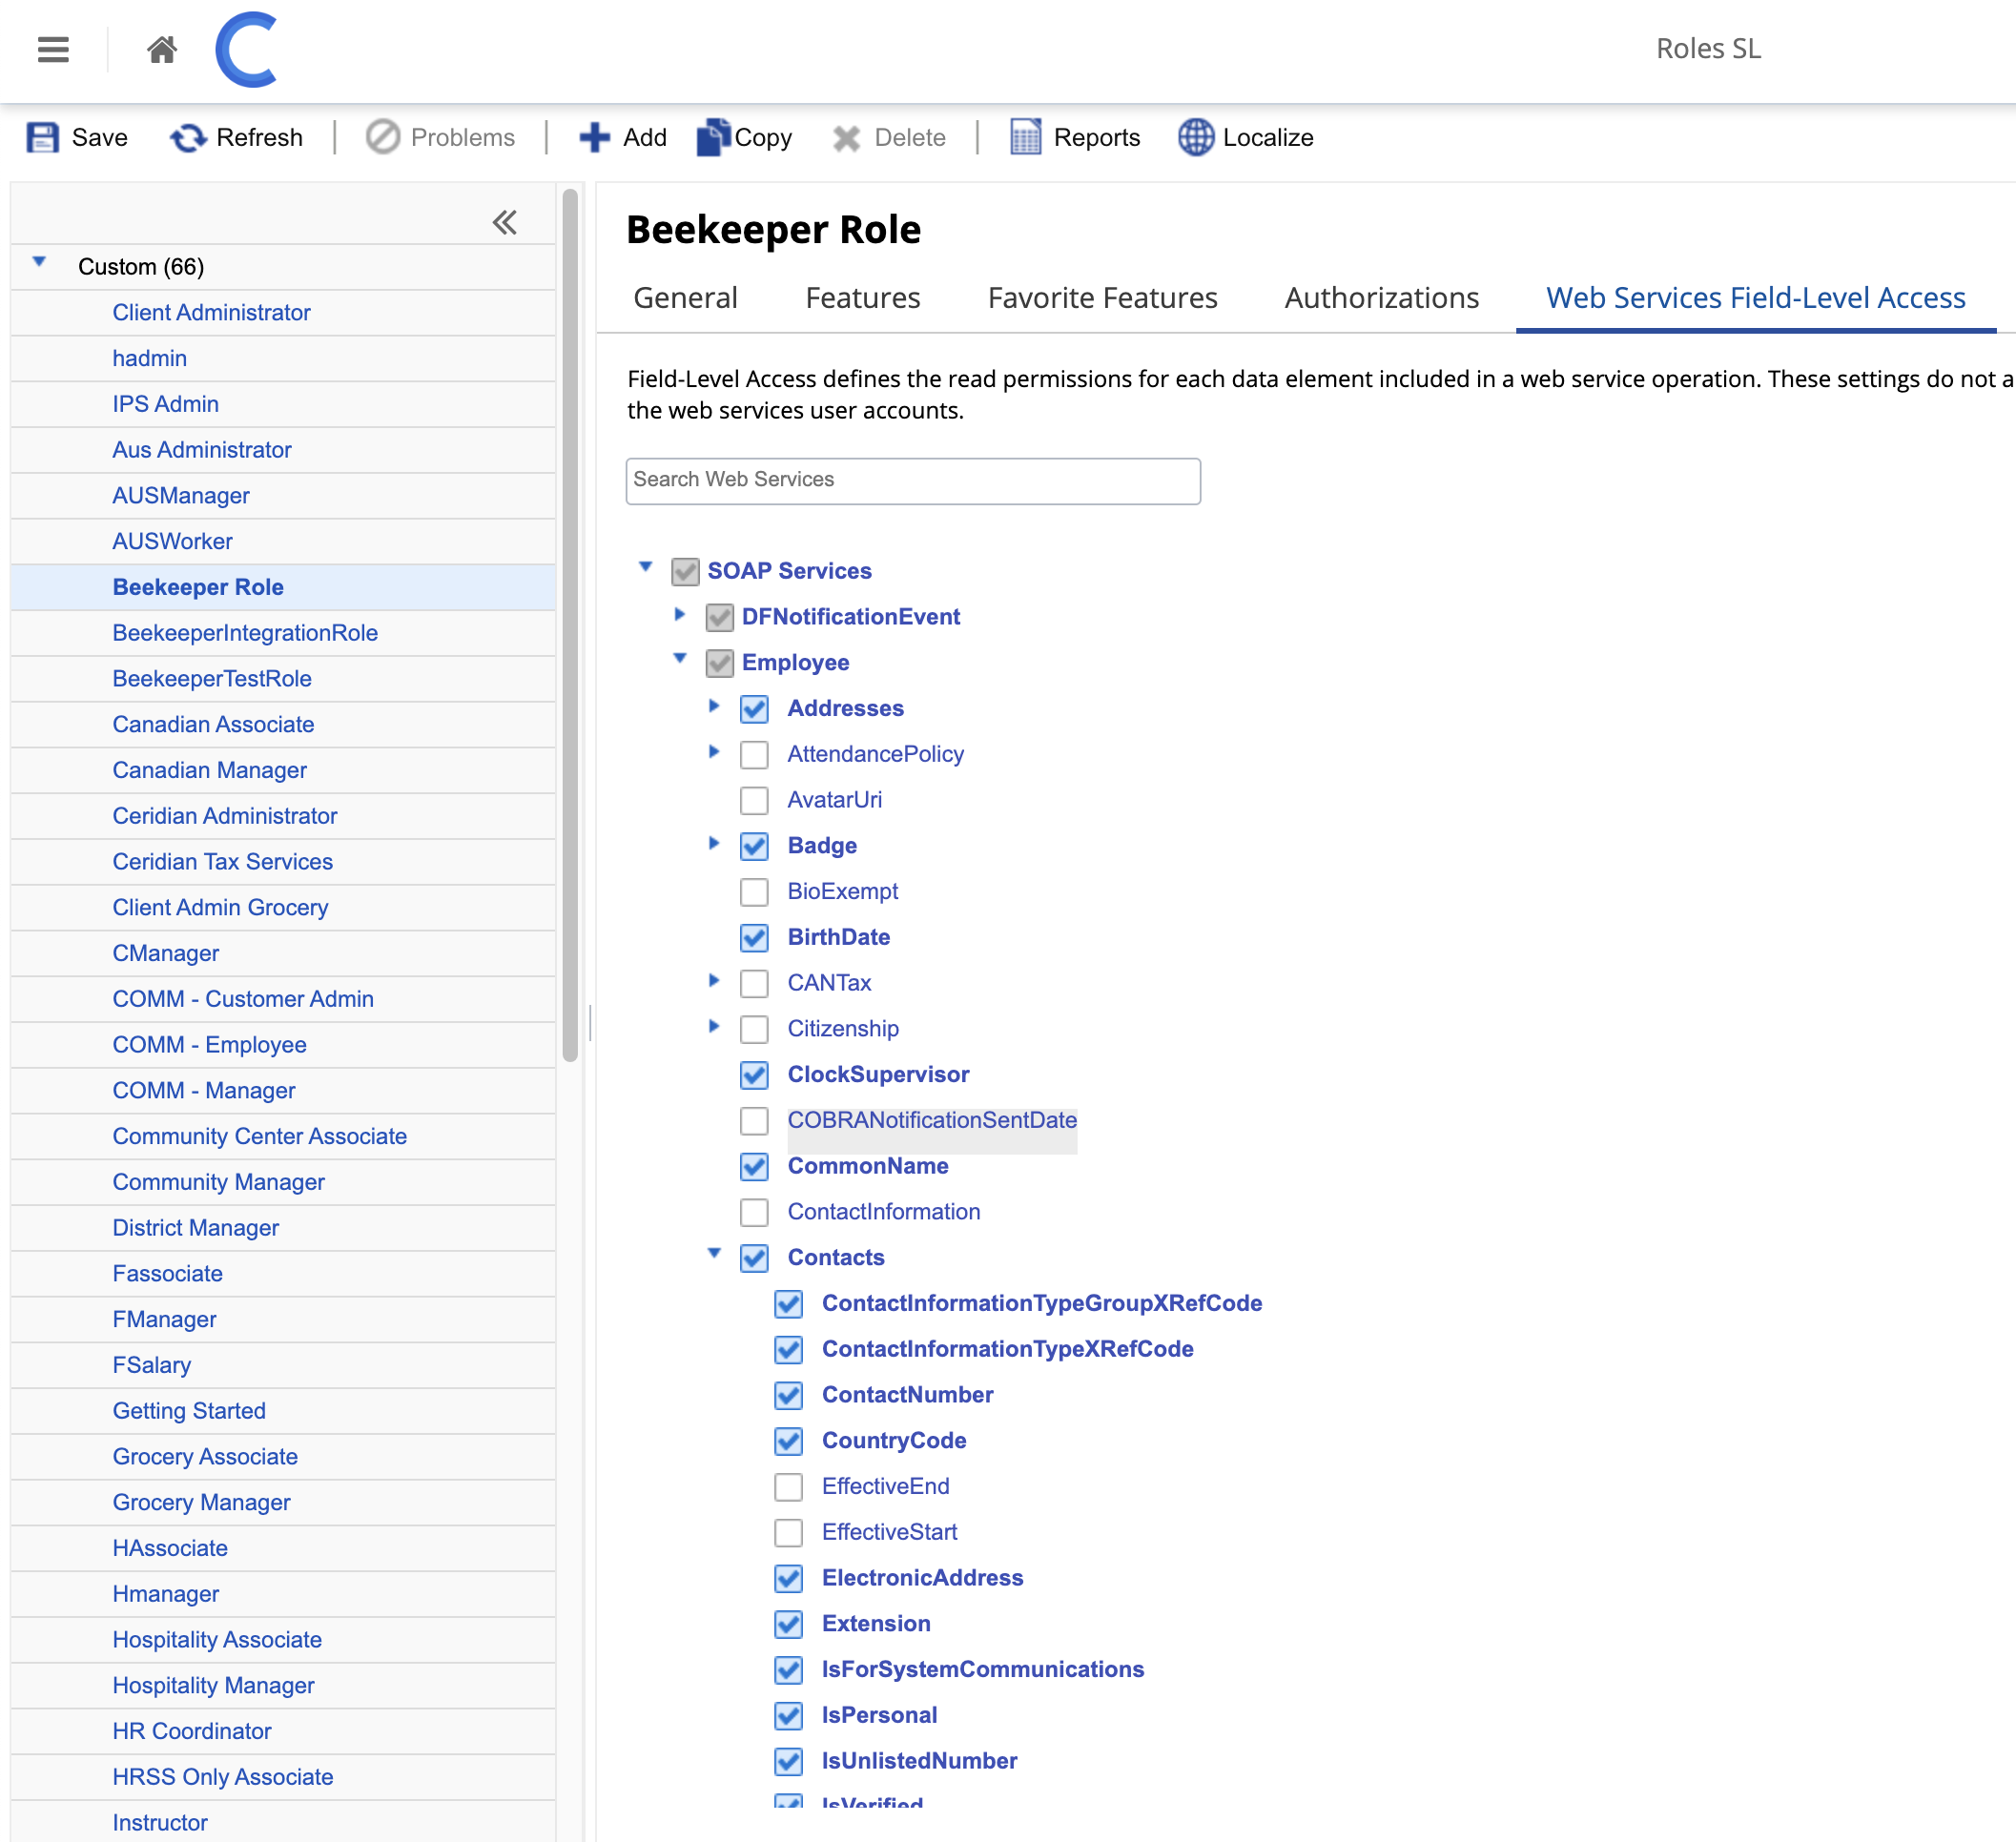The height and width of the screenshot is (1842, 2016).
Task: Check the AttendancePolicy checkbox
Action: (755, 755)
